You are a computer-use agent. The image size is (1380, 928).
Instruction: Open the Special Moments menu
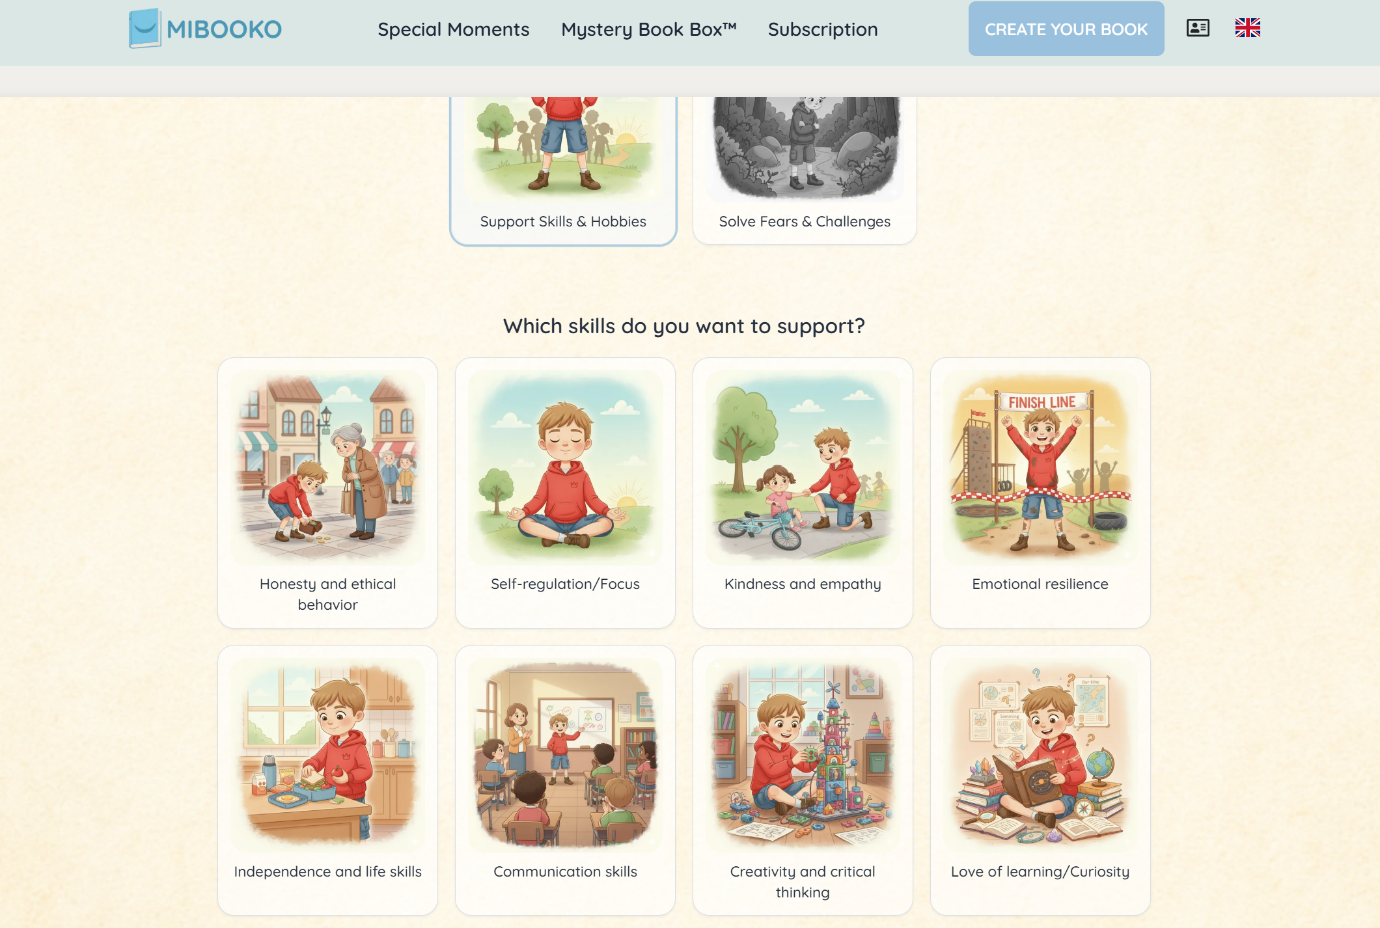coord(453,30)
